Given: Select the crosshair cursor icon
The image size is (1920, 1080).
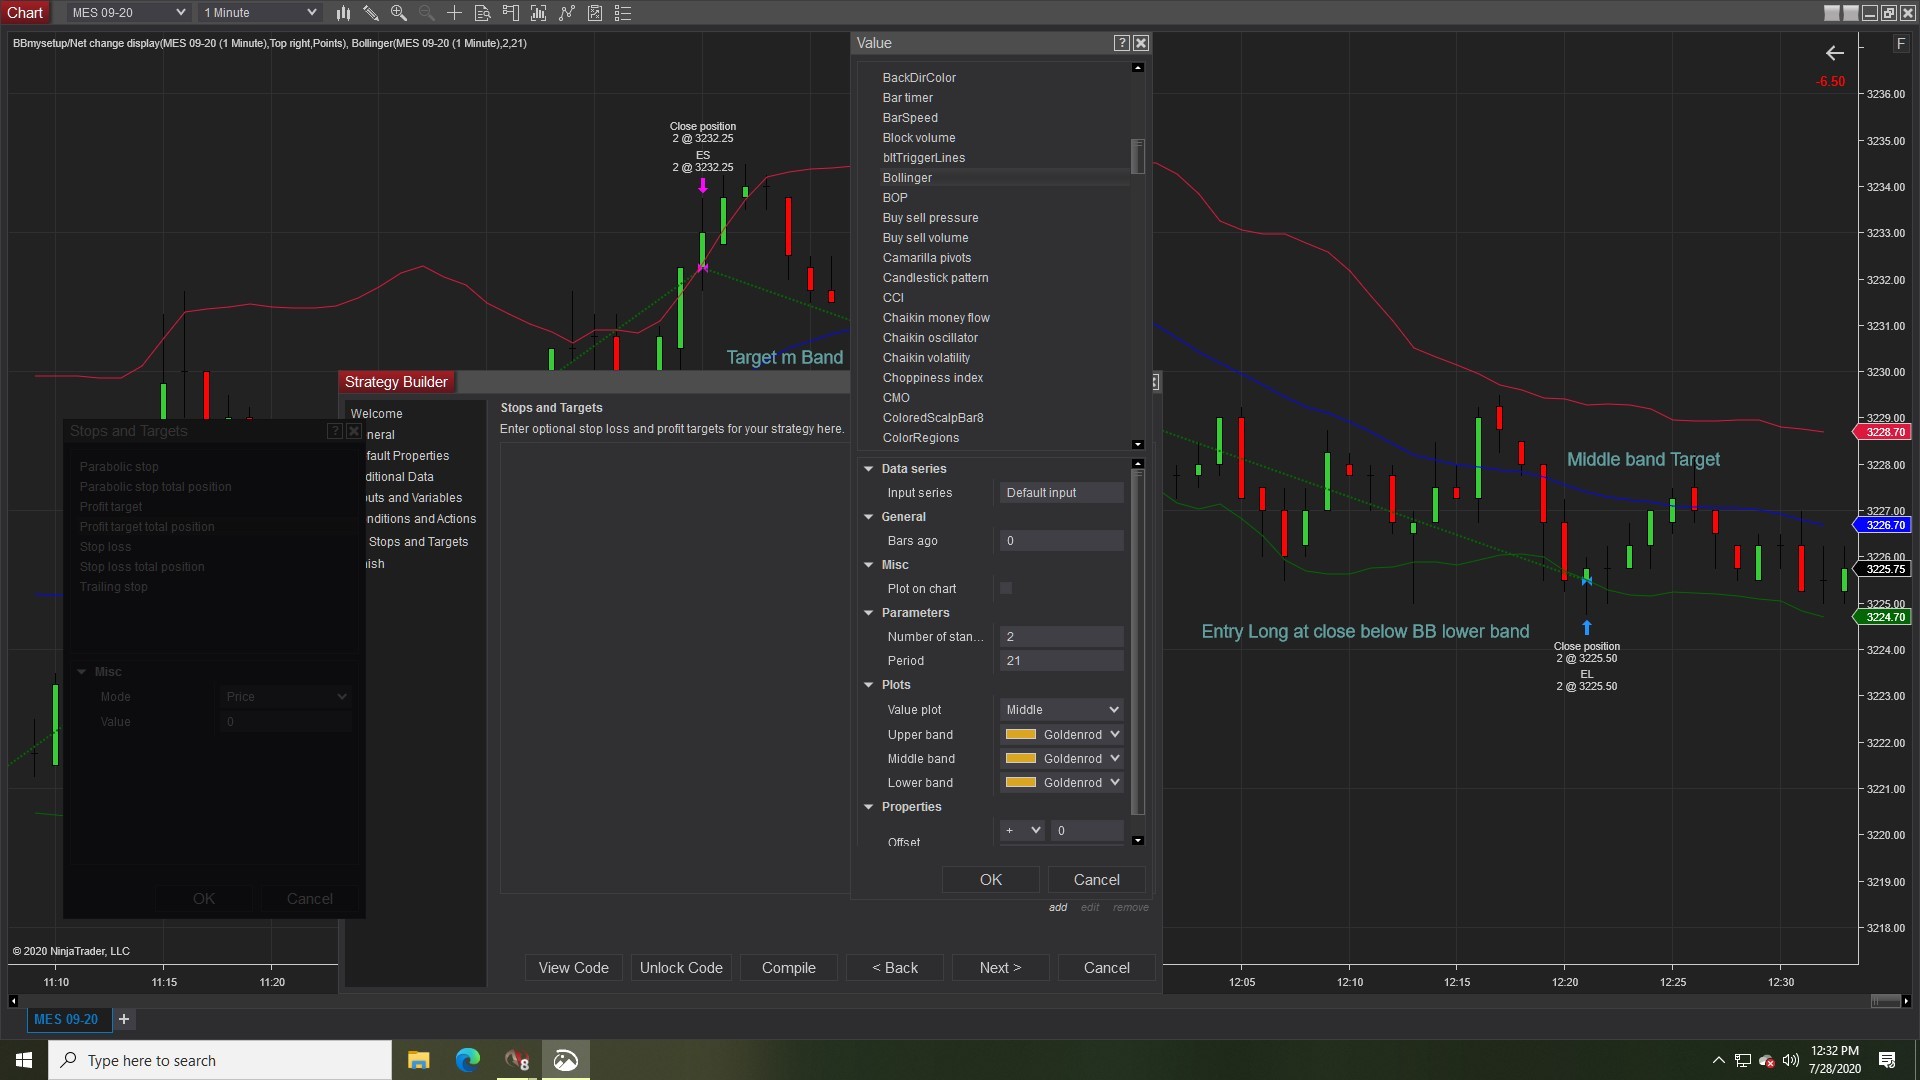Looking at the screenshot, I should coord(454,13).
